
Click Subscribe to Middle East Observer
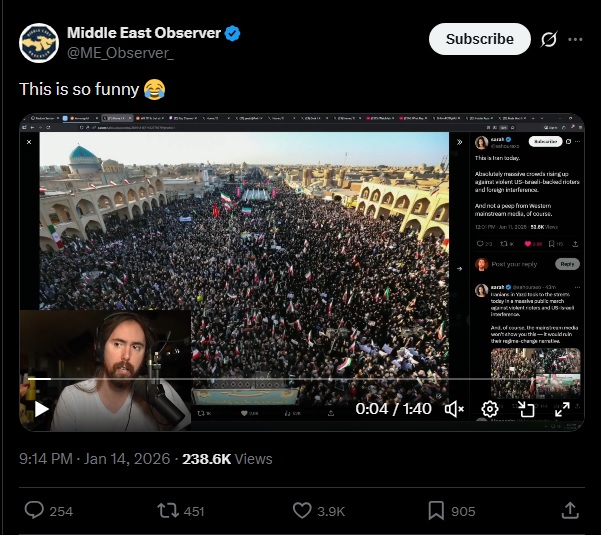479,39
